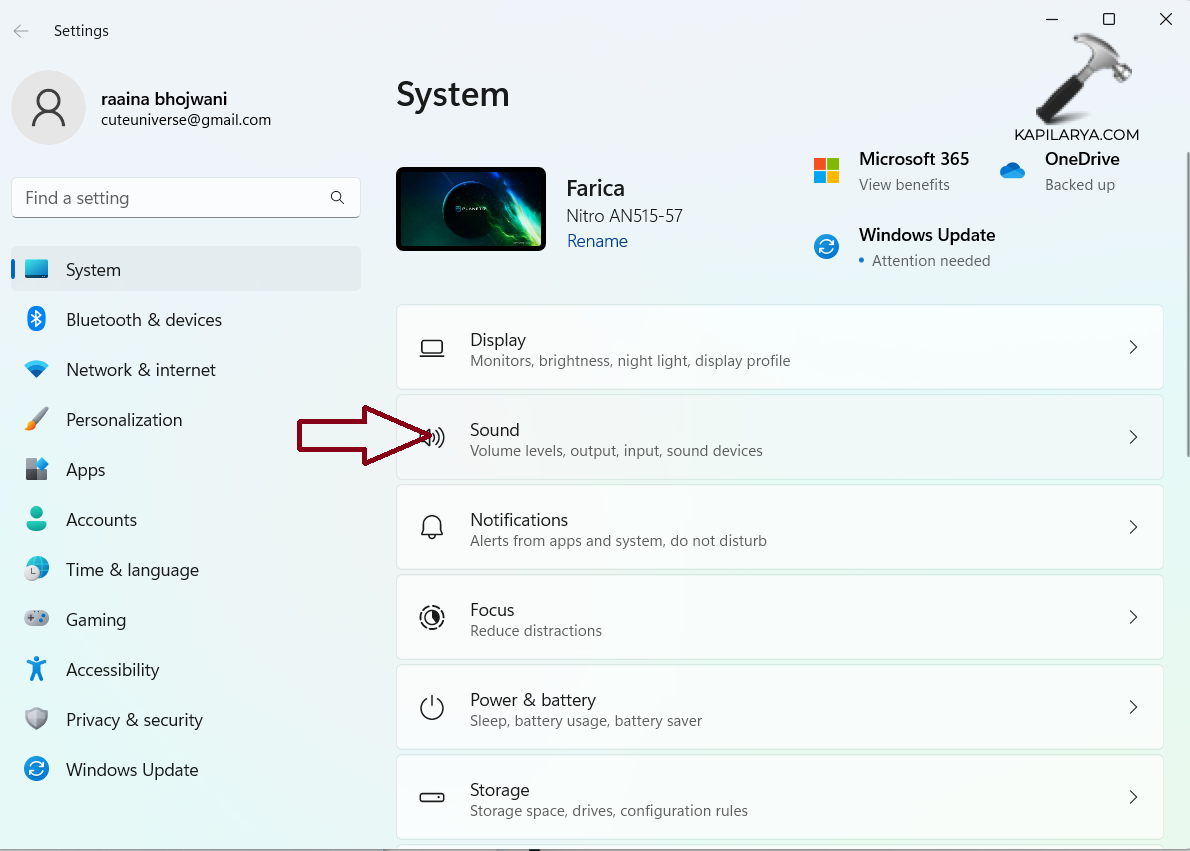Click the Microsoft 365 logo icon

pyautogui.click(x=826, y=171)
